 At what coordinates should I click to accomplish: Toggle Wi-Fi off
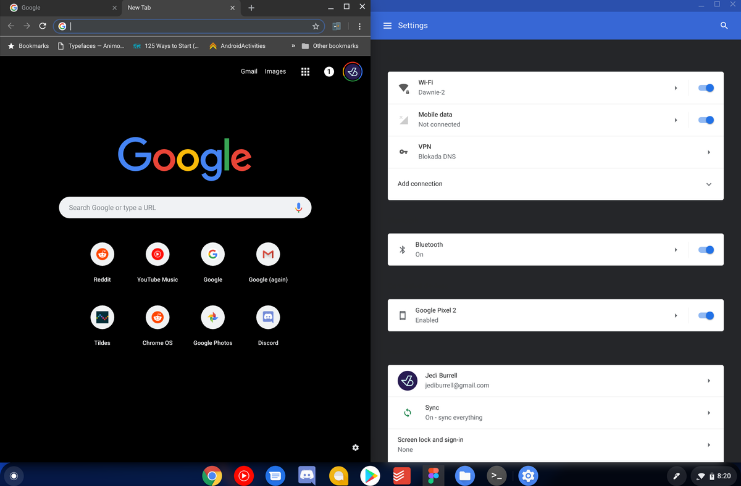[x=706, y=88]
